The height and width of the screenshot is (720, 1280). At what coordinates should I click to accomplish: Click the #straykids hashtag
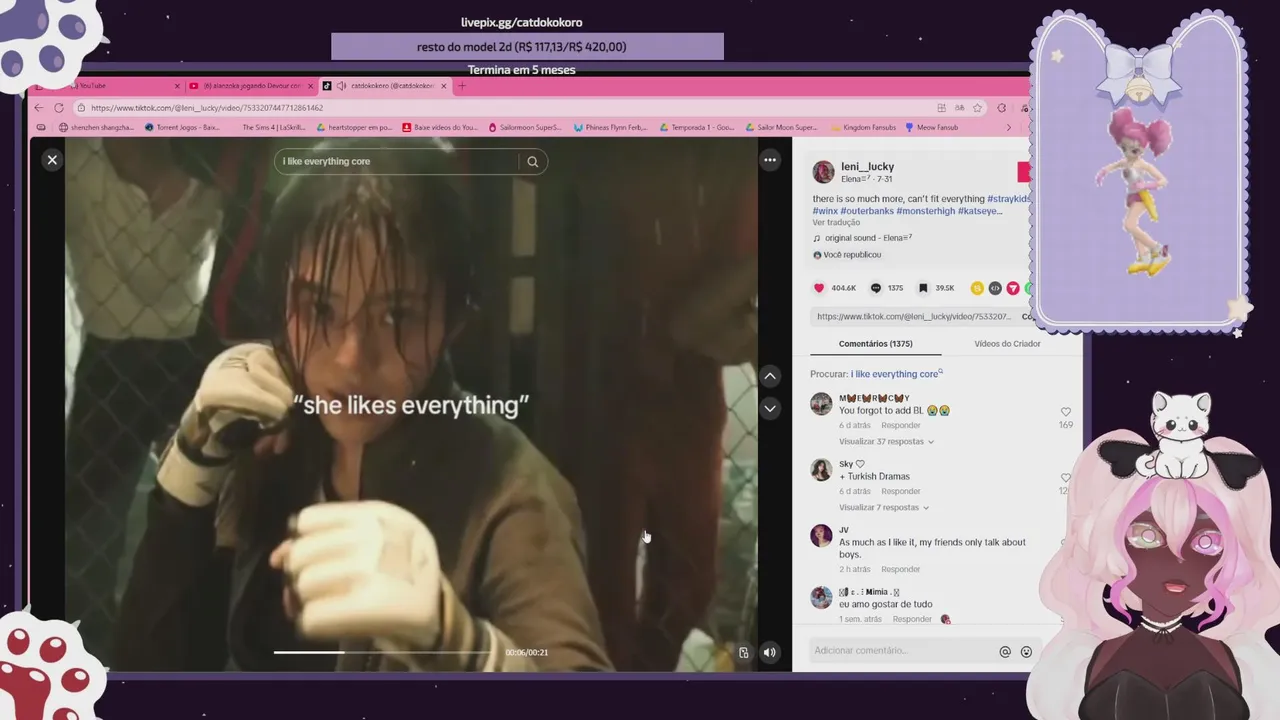[x=1008, y=199]
